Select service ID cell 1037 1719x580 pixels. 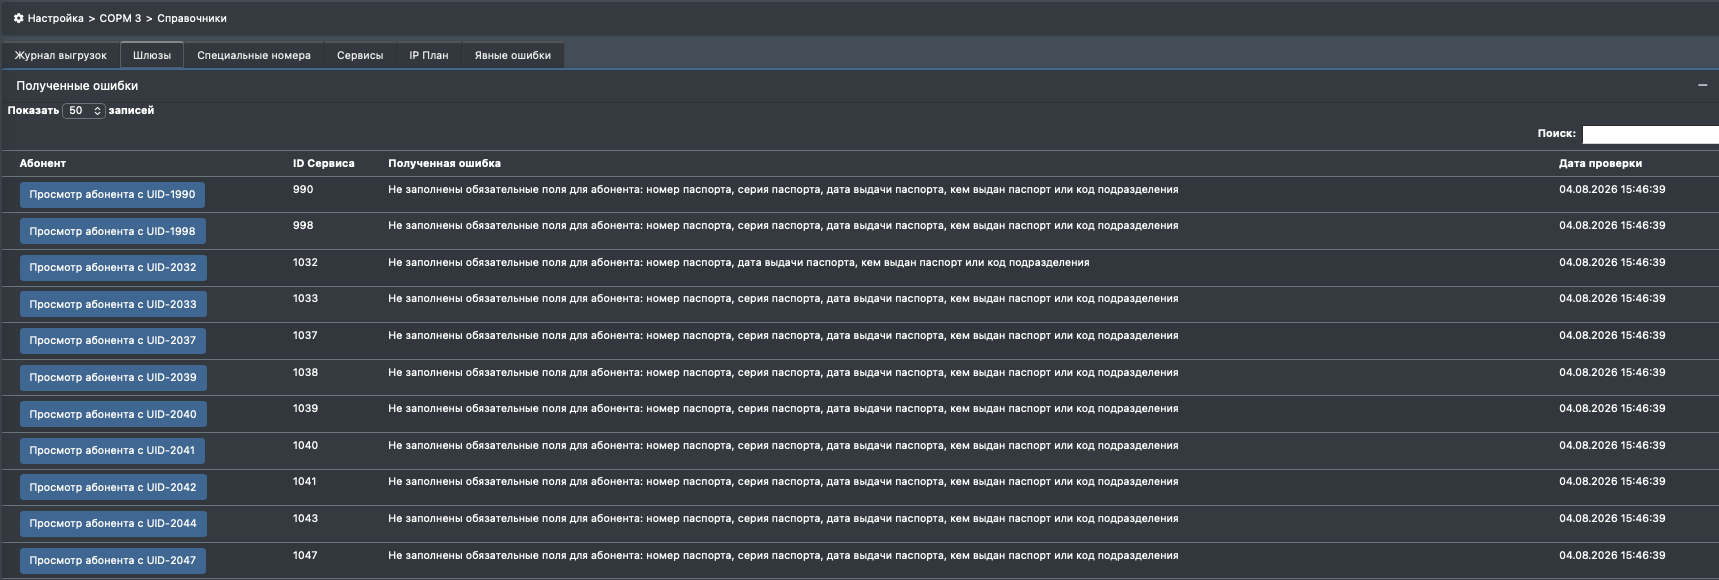pos(305,335)
